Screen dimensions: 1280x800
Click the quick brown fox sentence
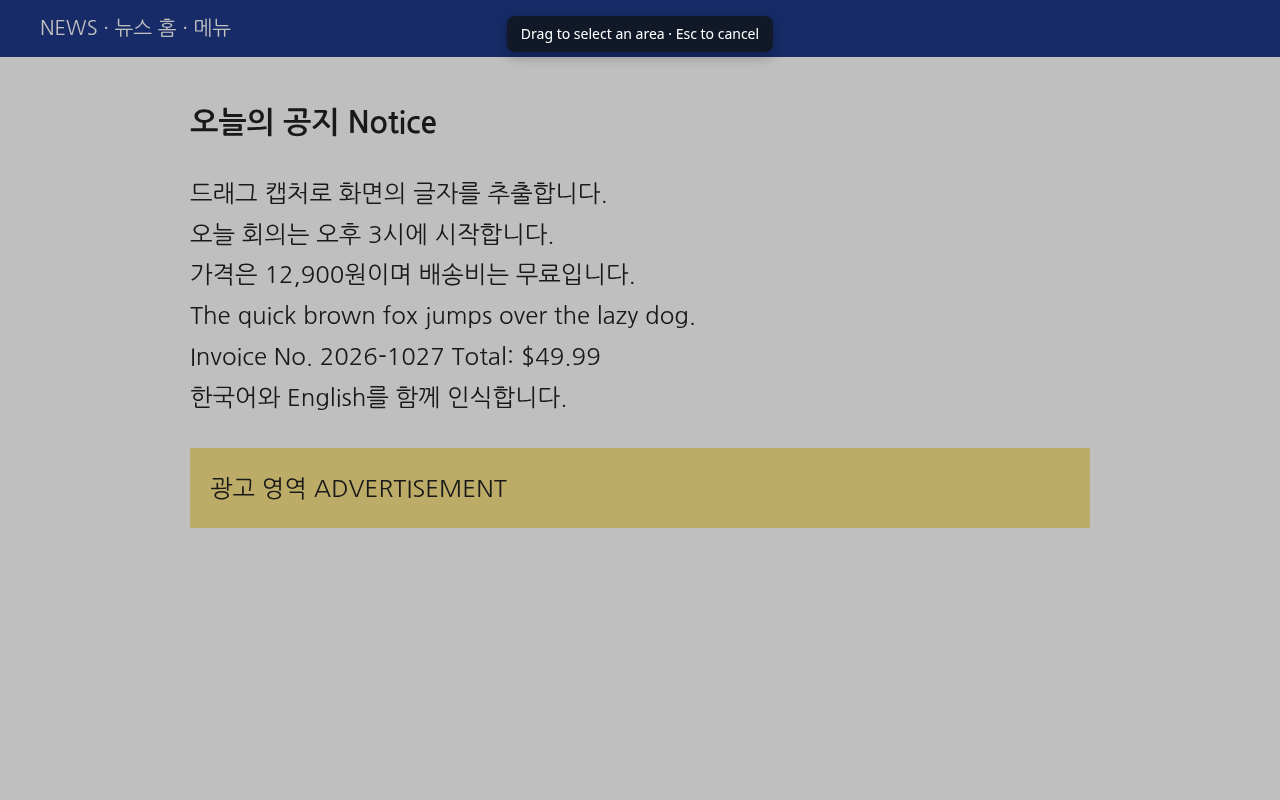[x=442, y=315]
